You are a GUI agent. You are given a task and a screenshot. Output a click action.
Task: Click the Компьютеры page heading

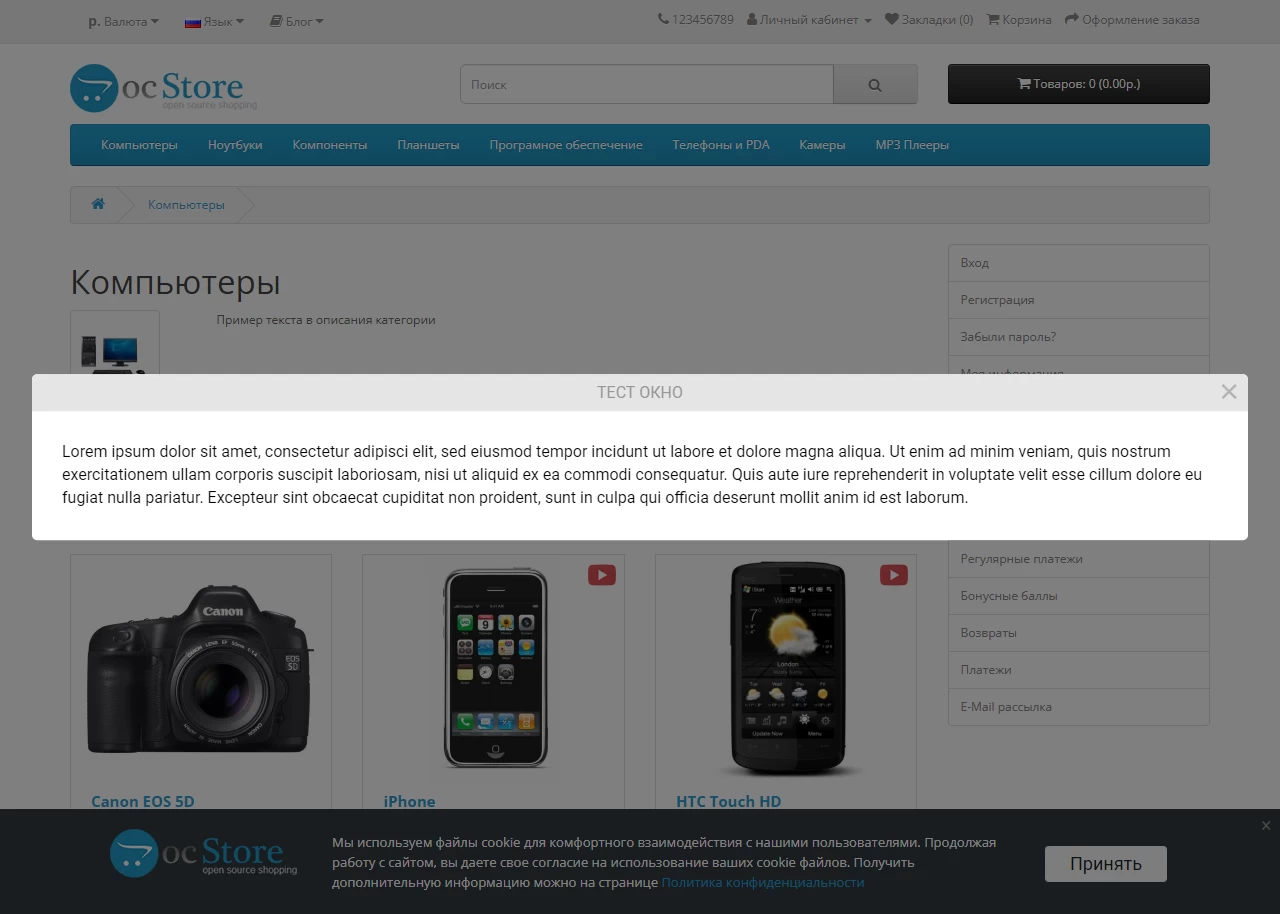pyautogui.click(x=175, y=282)
